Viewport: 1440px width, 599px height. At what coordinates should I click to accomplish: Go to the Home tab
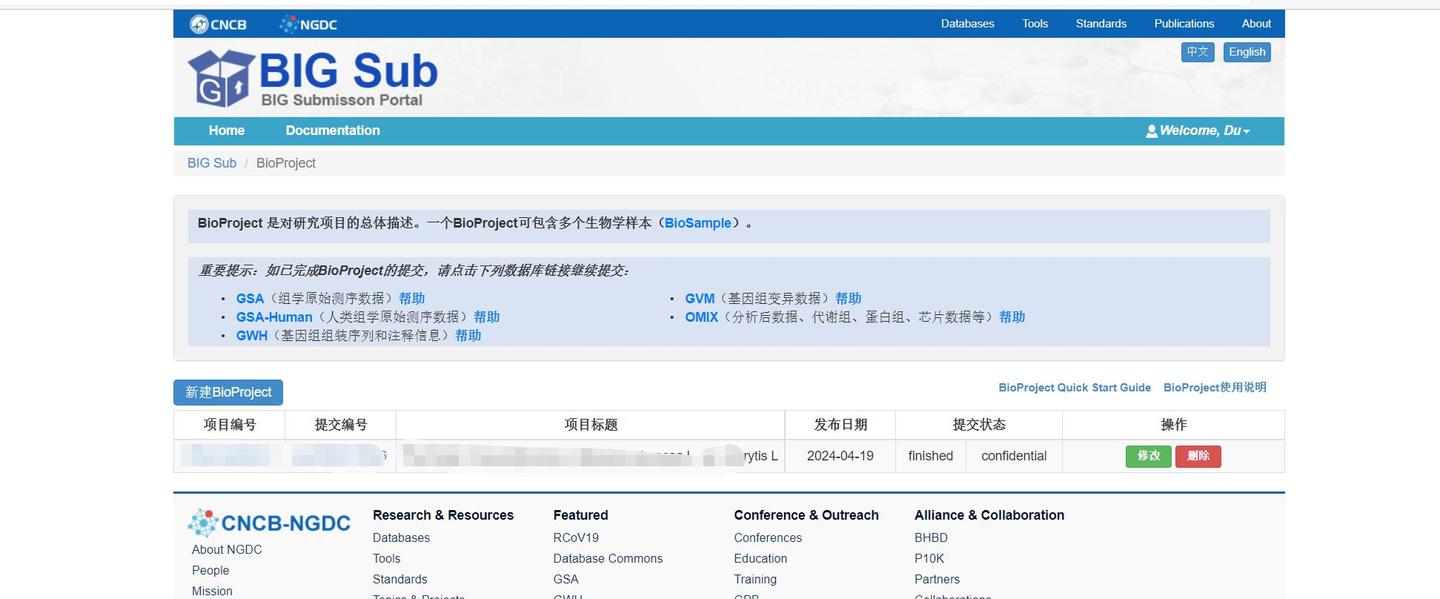(227, 131)
